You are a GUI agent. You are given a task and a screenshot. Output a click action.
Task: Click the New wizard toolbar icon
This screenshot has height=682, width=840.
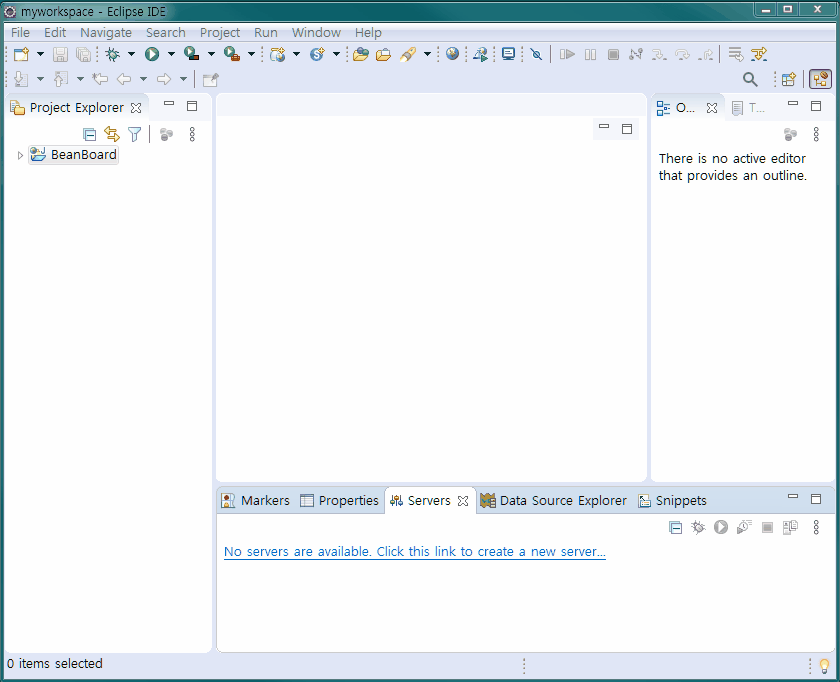click(x=21, y=54)
